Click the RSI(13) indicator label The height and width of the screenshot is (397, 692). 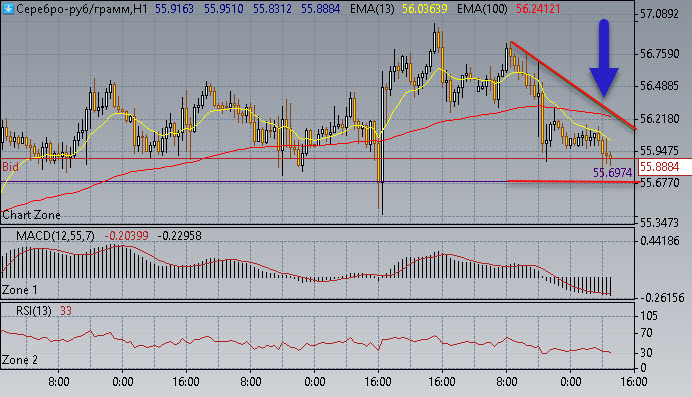tap(34, 311)
